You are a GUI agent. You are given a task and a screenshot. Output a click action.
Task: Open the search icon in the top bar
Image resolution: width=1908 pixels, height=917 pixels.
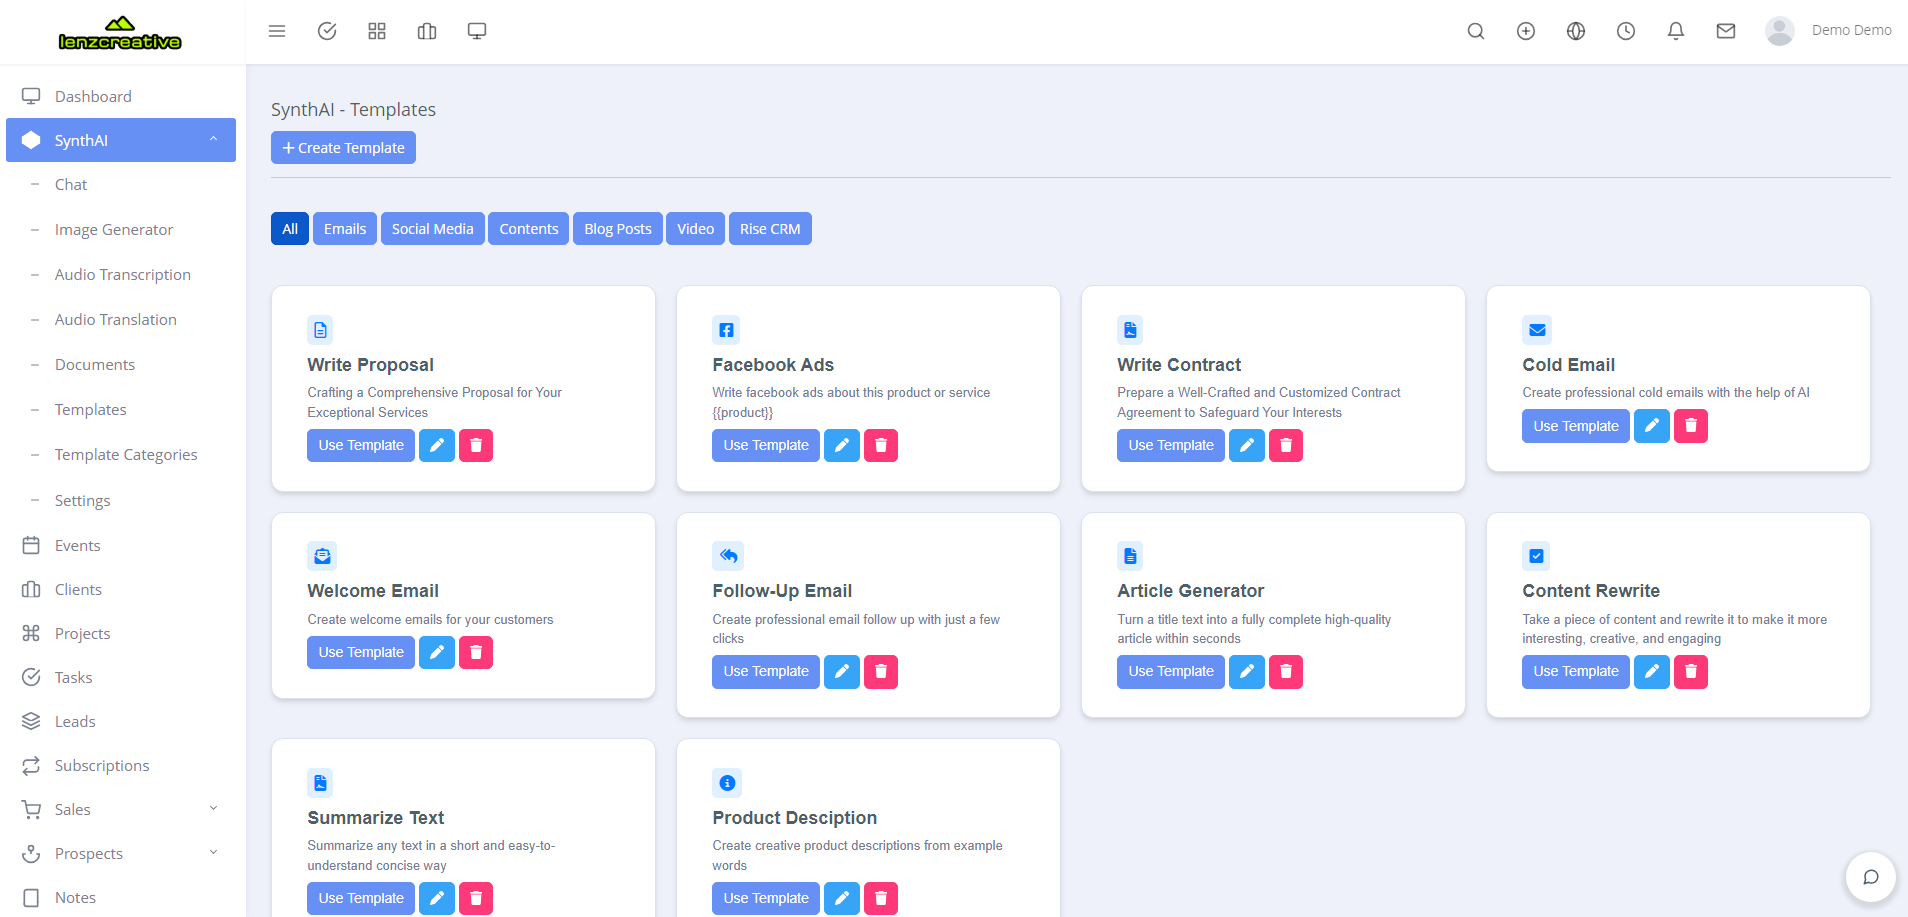1475,31
